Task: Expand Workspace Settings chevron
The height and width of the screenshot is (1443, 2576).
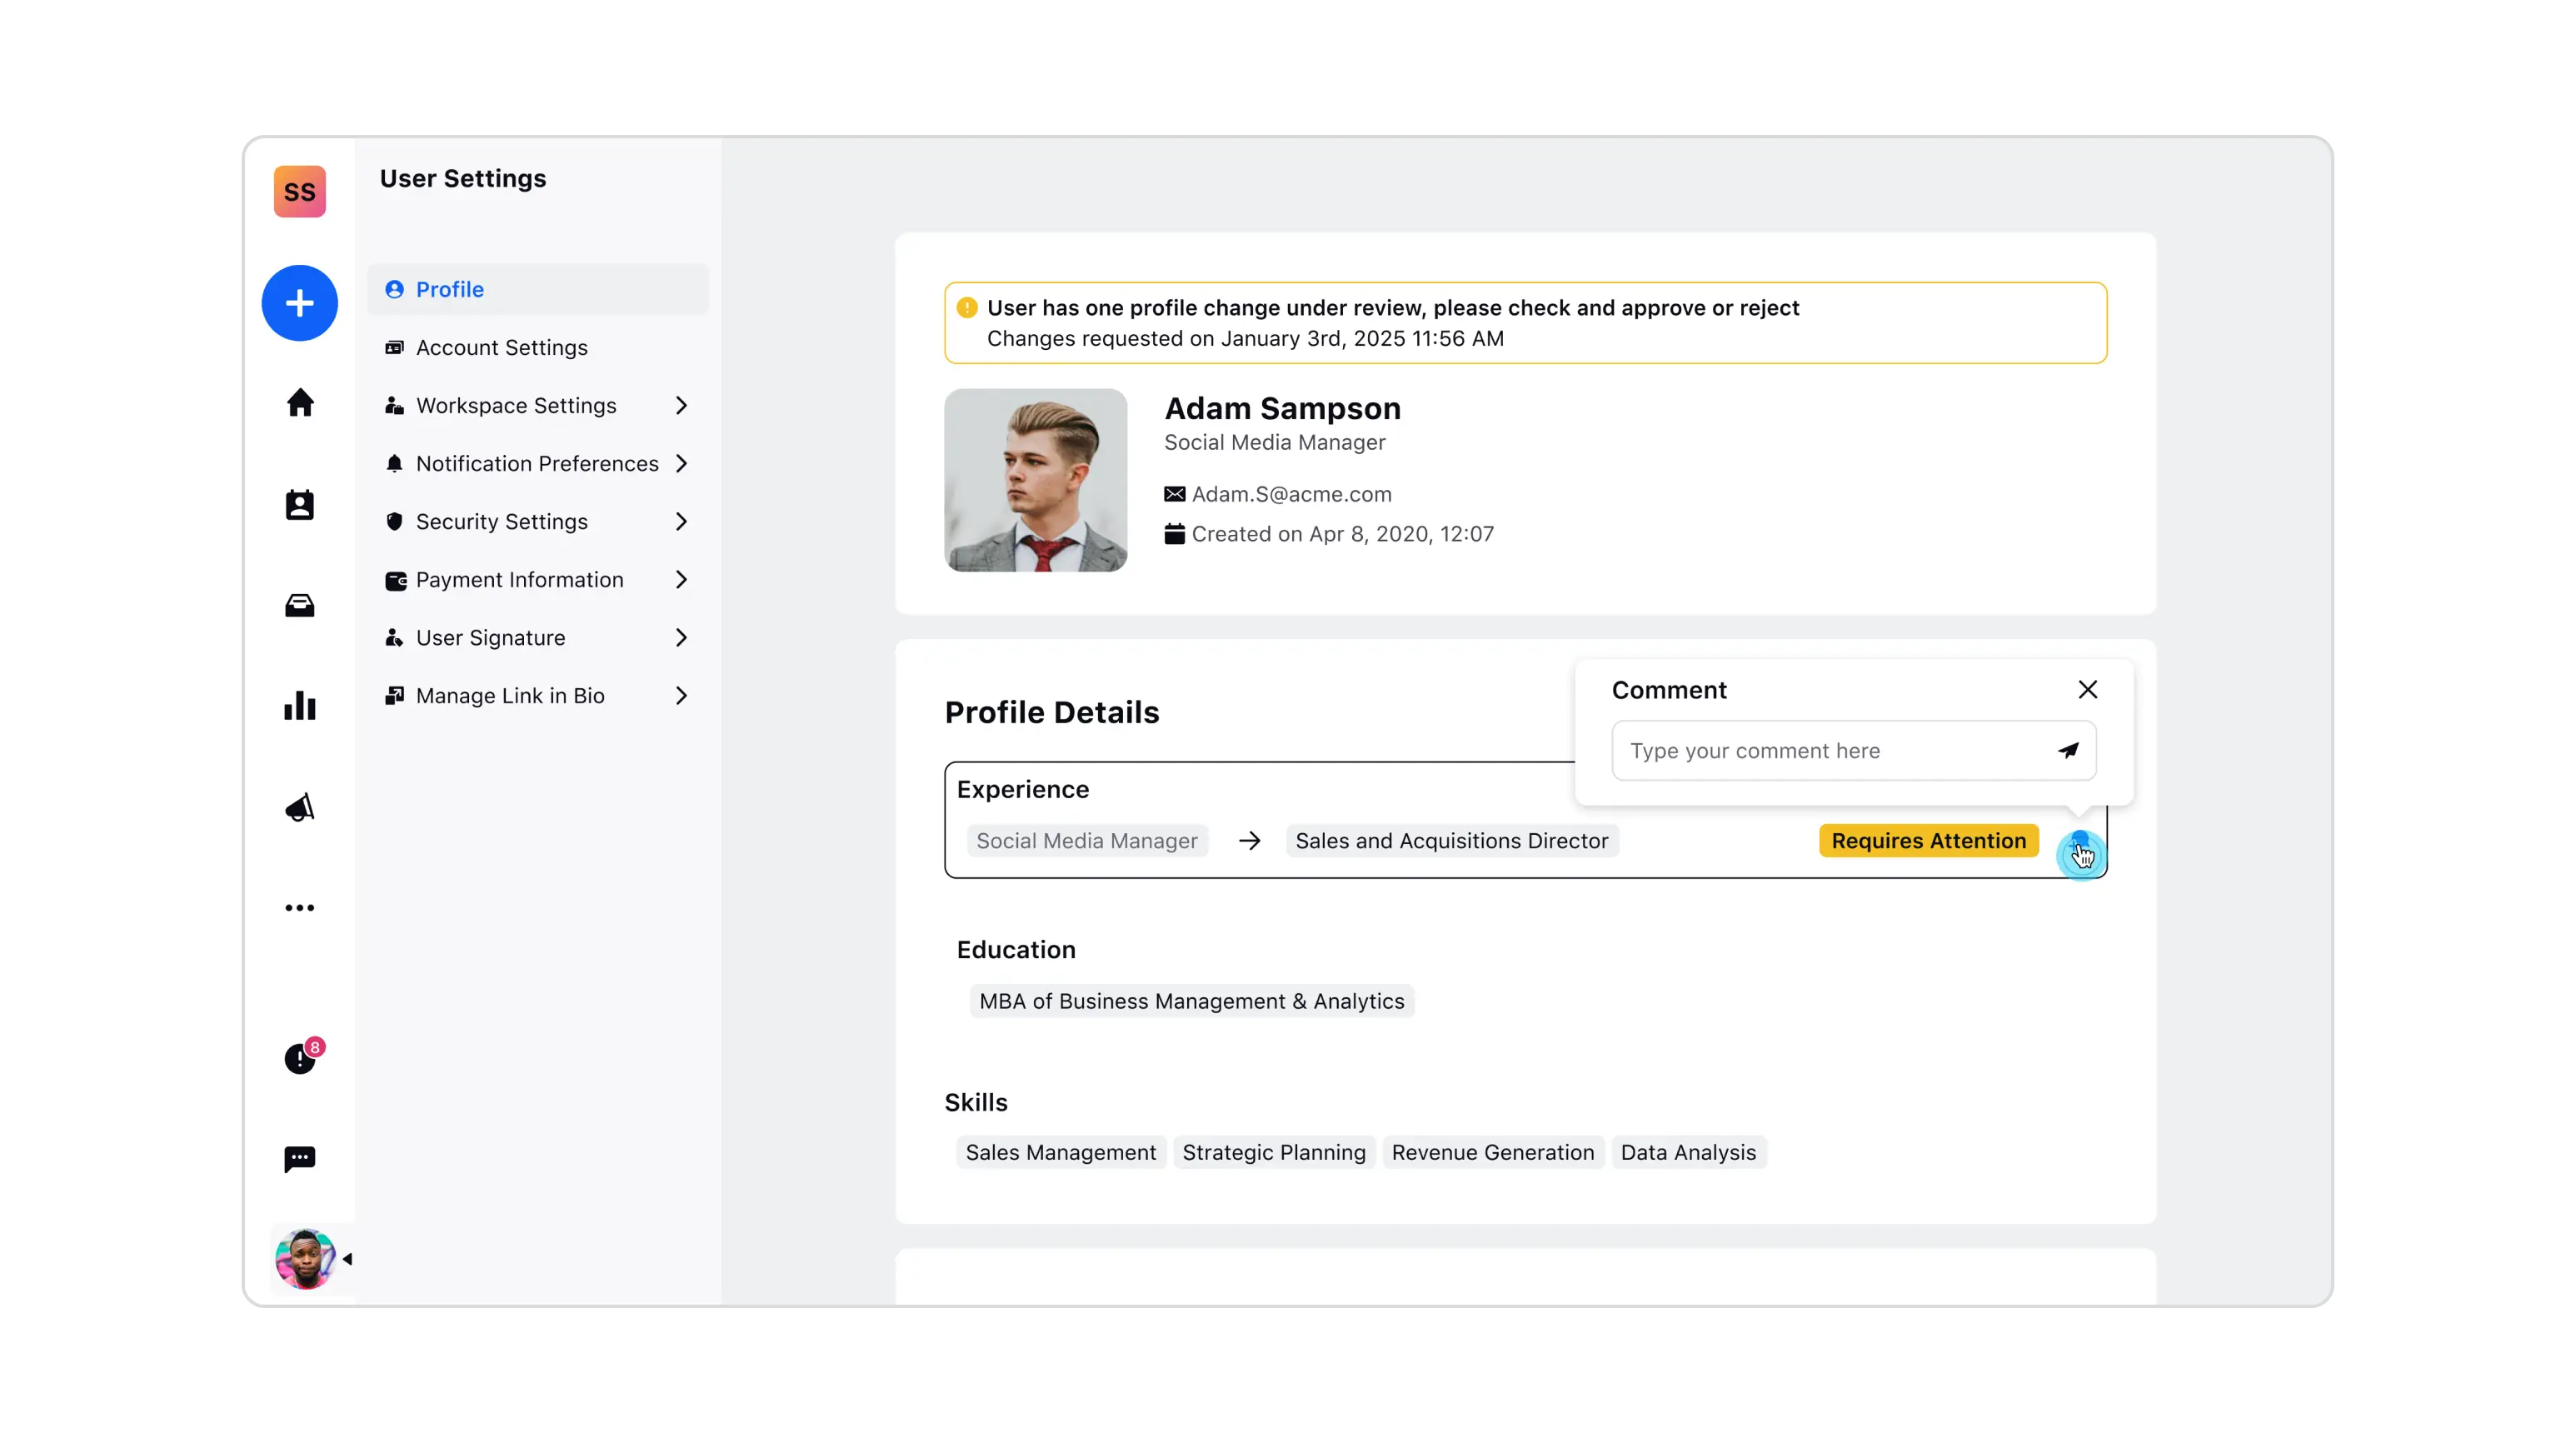Action: [x=681, y=405]
